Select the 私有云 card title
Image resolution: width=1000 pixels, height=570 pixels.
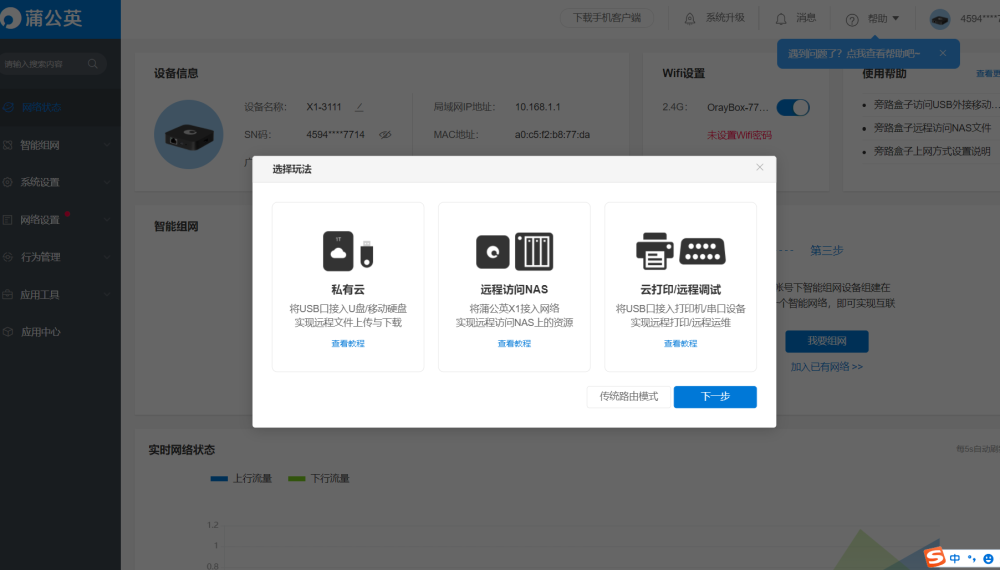pos(348,289)
